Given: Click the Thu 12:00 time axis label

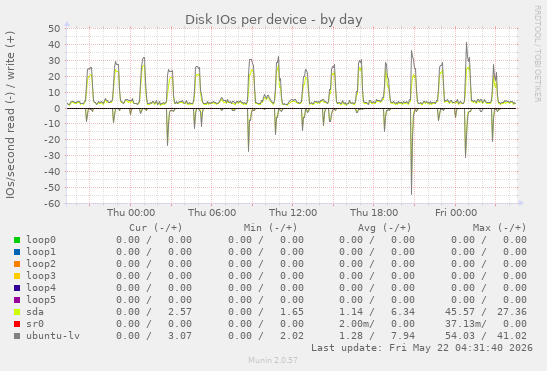Looking at the screenshot, I should [x=293, y=213].
